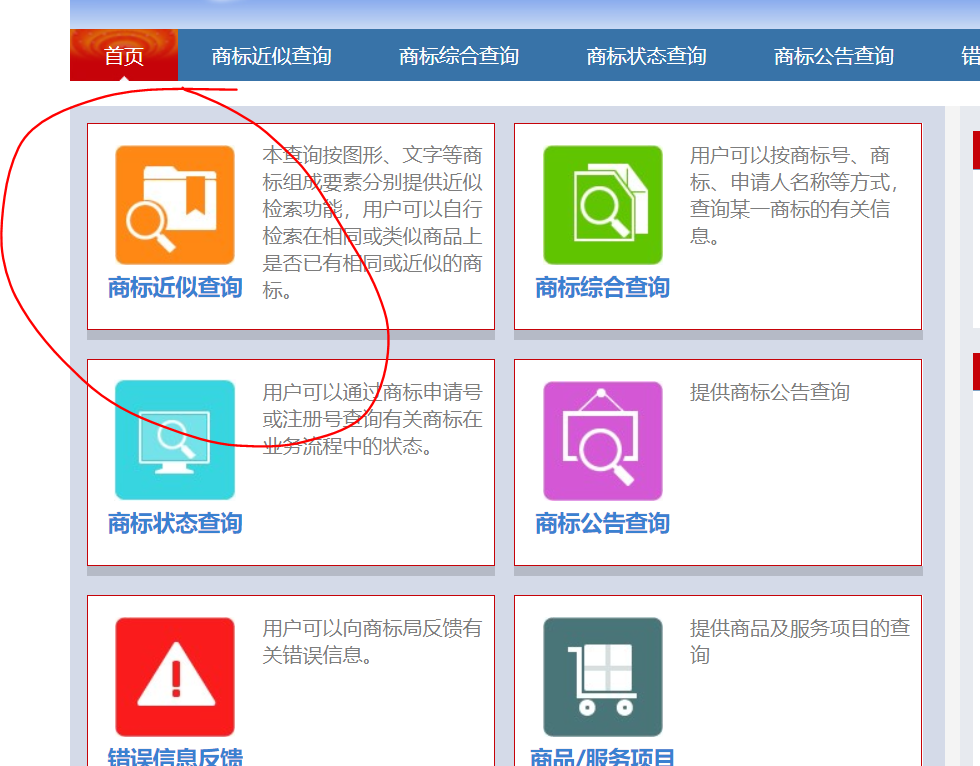Click the red strip on the right edge
Image resolution: width=980 pixels, height=766 pixels.
coord(975,150)
